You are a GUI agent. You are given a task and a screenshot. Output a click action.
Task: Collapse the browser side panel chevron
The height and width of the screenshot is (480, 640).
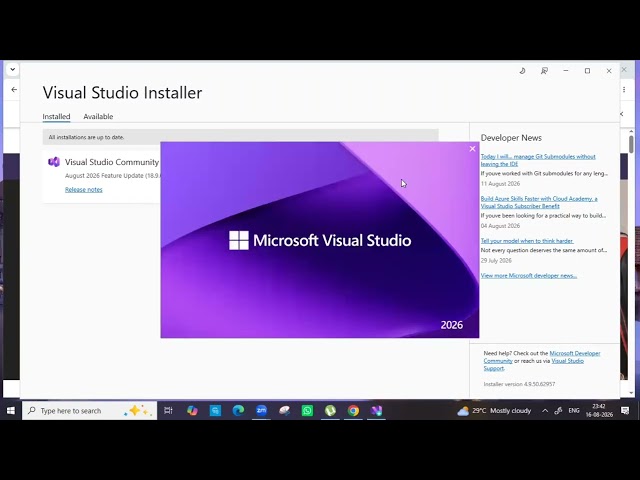(622, 114)
